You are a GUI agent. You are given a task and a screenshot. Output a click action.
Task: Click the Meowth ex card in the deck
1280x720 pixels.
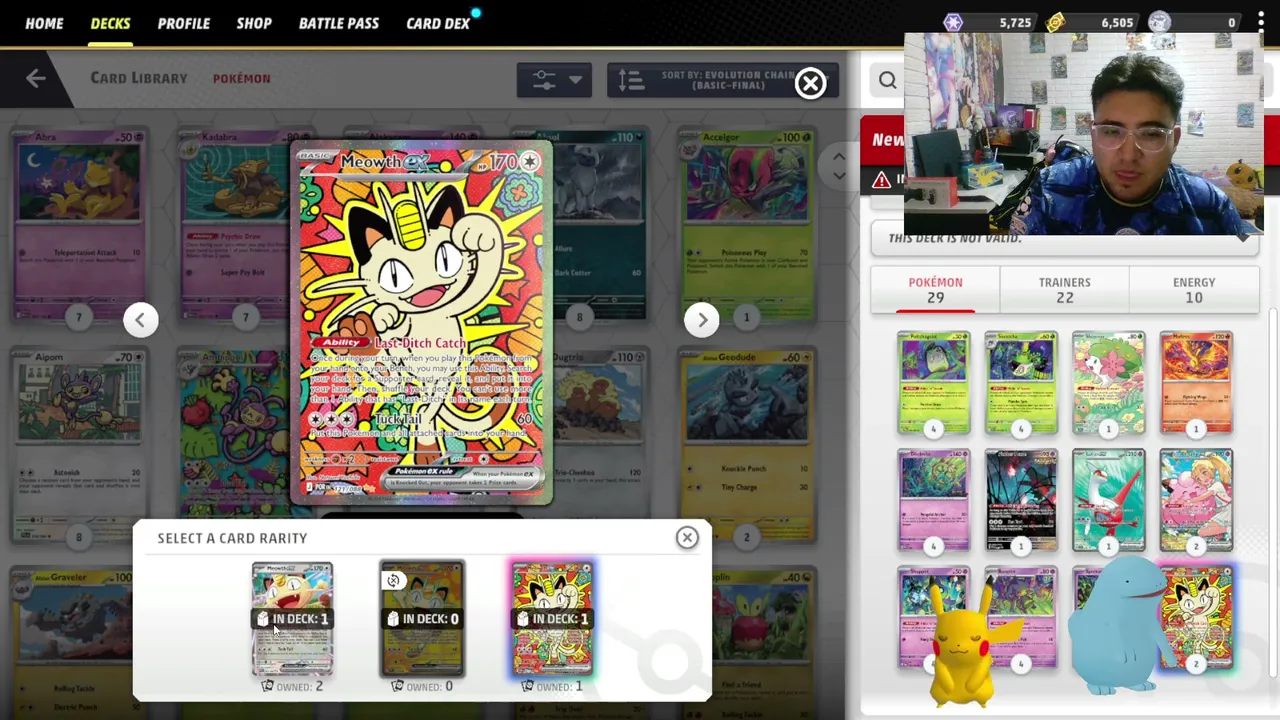1196,618
